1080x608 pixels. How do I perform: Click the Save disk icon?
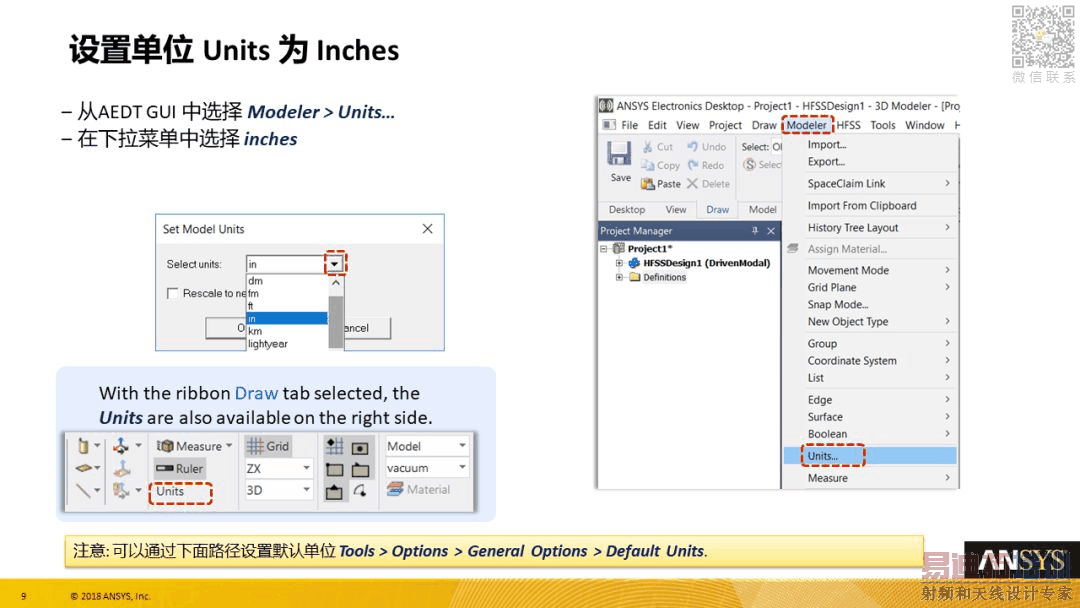pos(619,153)
